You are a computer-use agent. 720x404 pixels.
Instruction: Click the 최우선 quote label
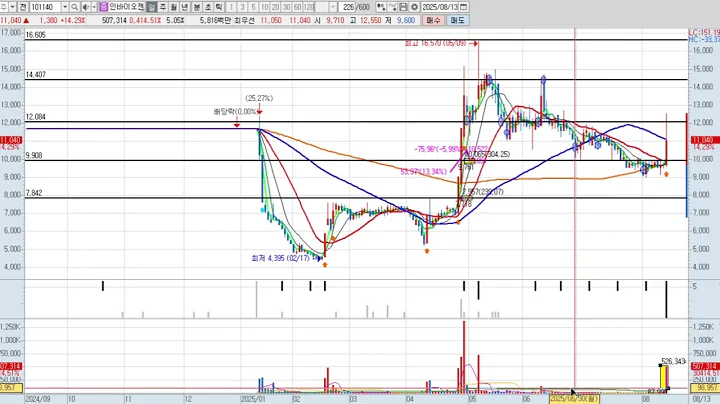[244, 20]
